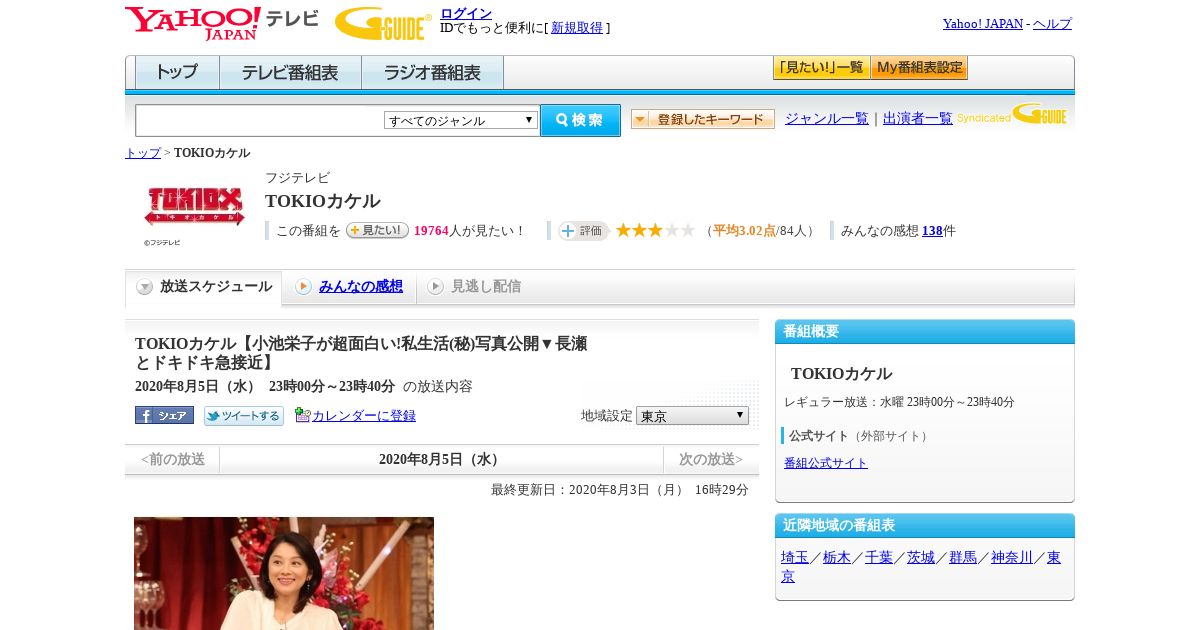Click the 最終更新日 timestamp text
The image size is (1200, 630).
(620, 490)
